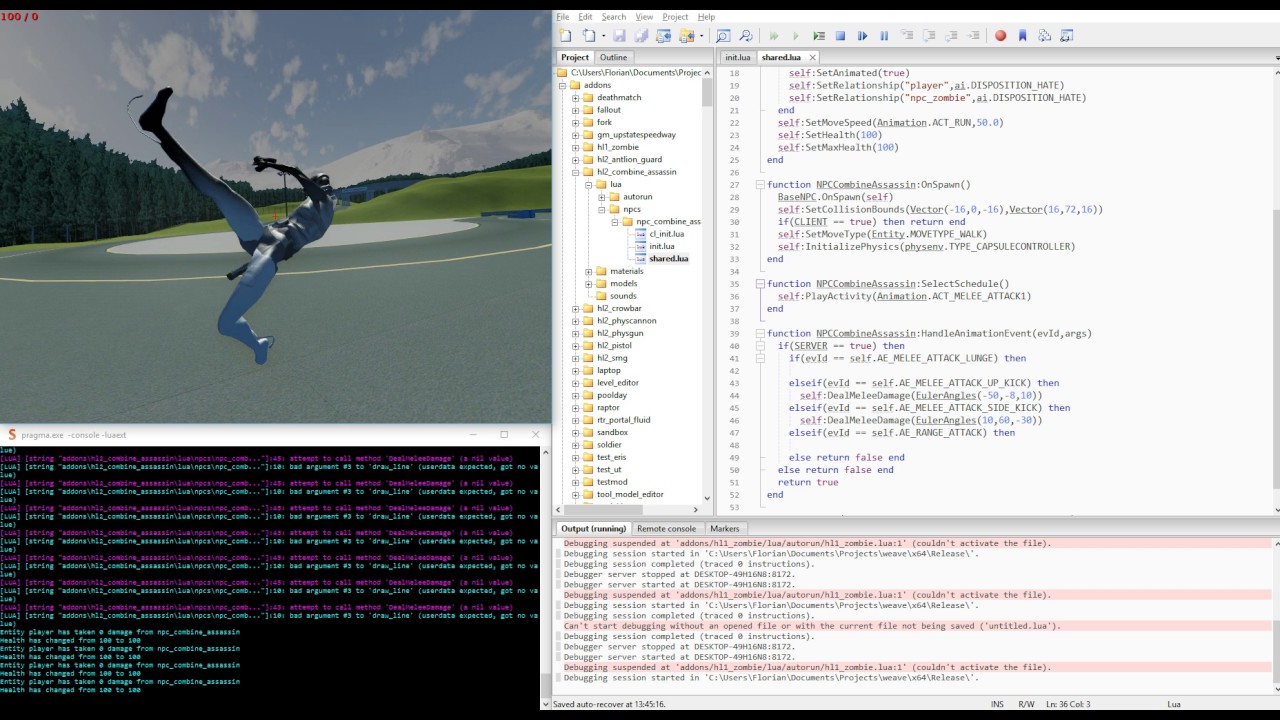Expand the models folder node
Image resolution: width=1280 pixels, height=720 pixels.
pyautogui.click(x=588, y=283)
